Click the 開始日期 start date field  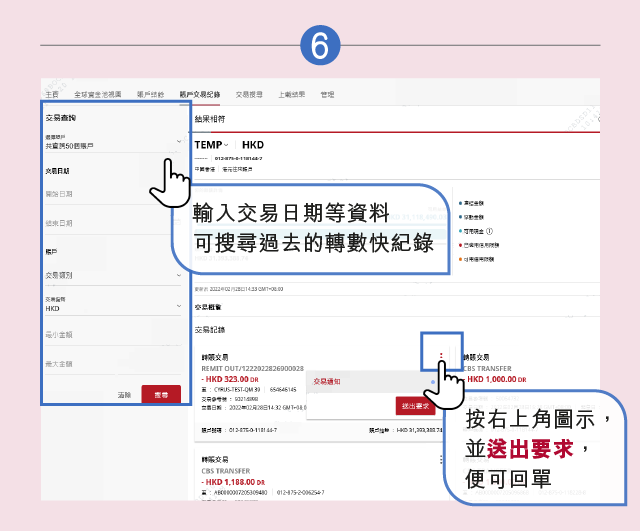coord(112,194)
